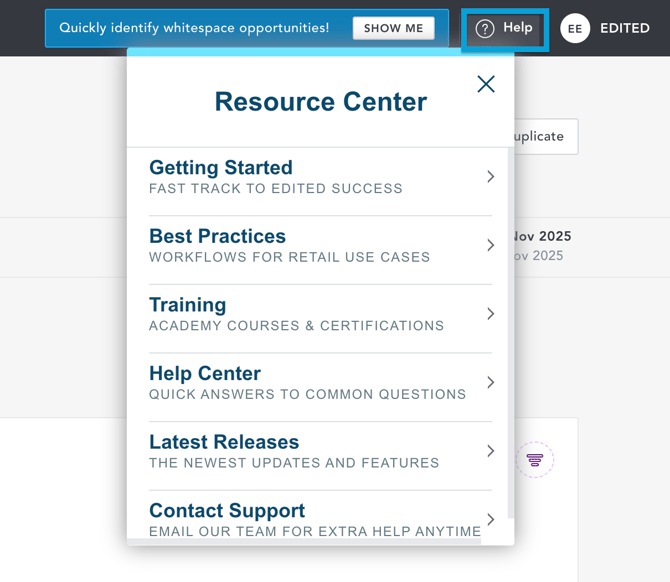670x582 pixels.
Task: Click the EDITED account label
Action: pyautogui.click(x=625, y=29)
